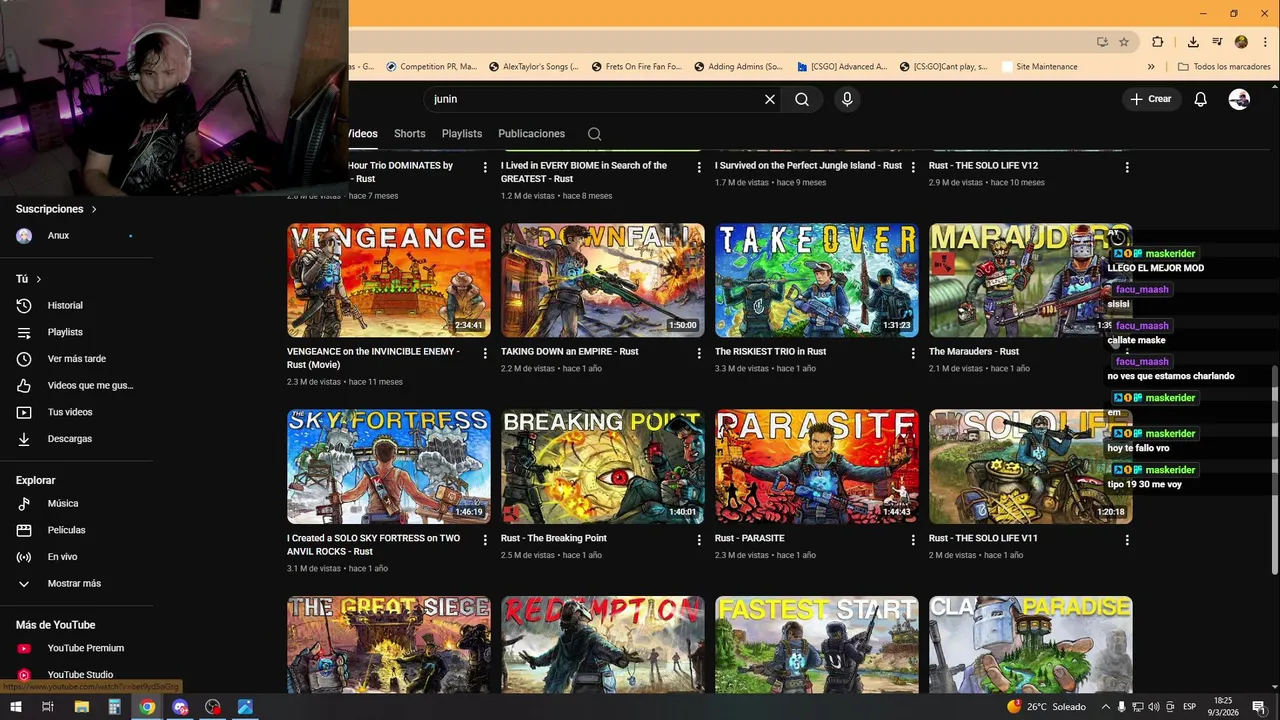
Task: Show hidden system tray icons arrow
Action: click(x=1106, y=707)
